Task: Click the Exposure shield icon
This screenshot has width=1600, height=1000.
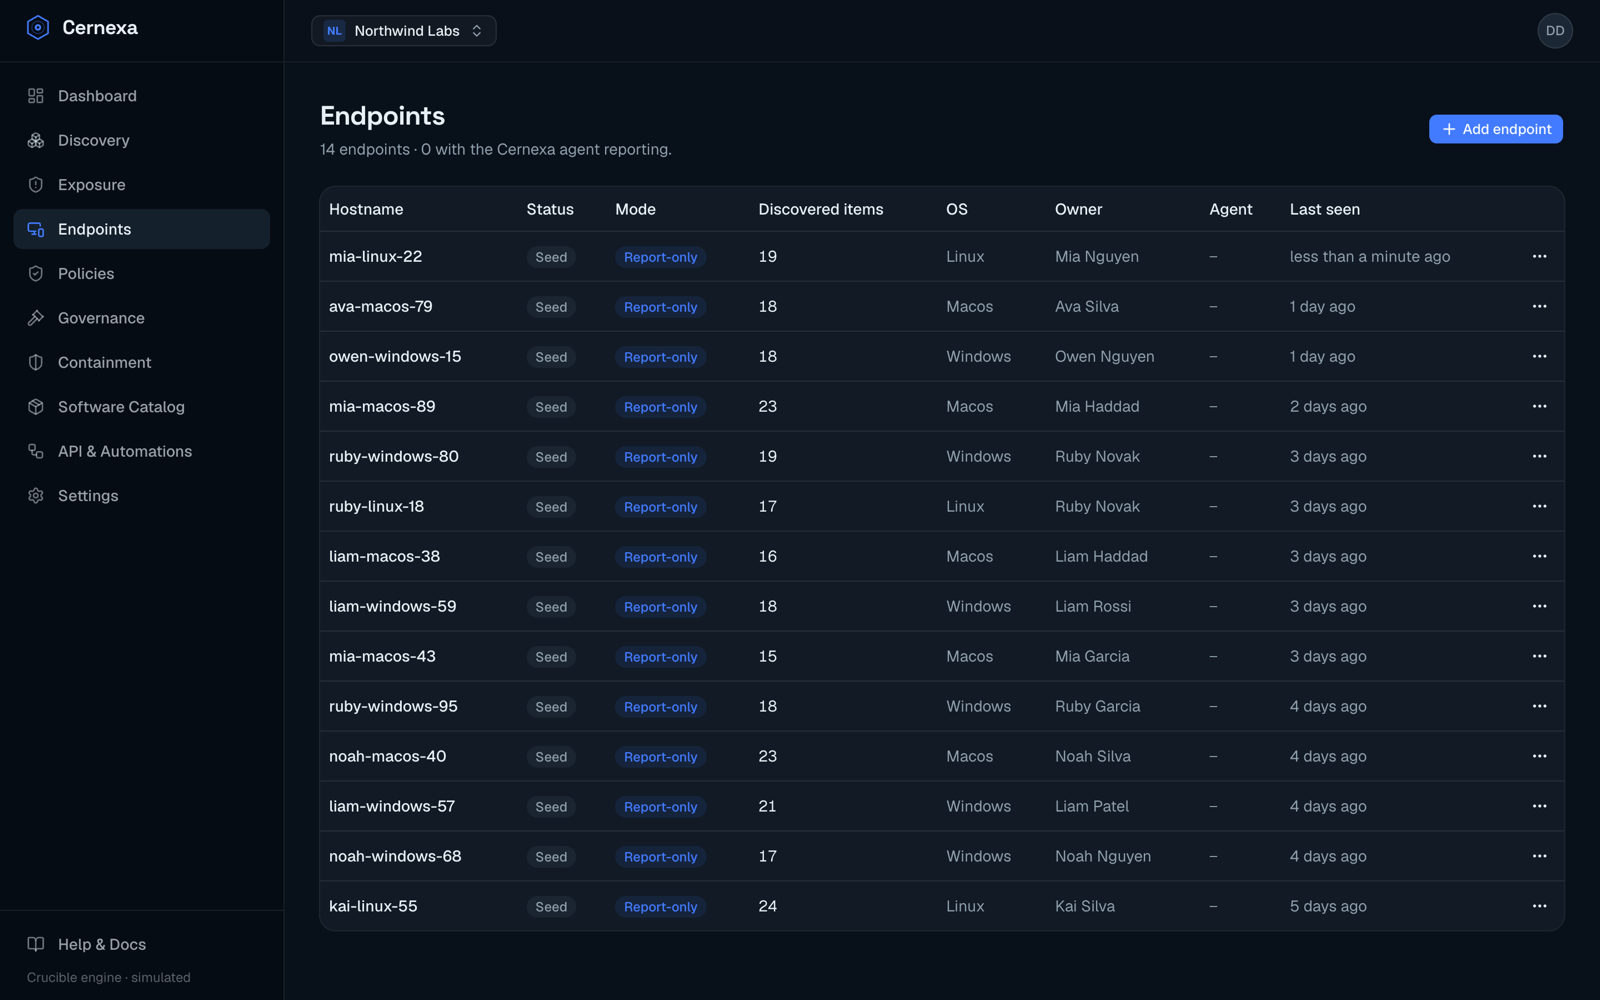Action: [36, 185]
